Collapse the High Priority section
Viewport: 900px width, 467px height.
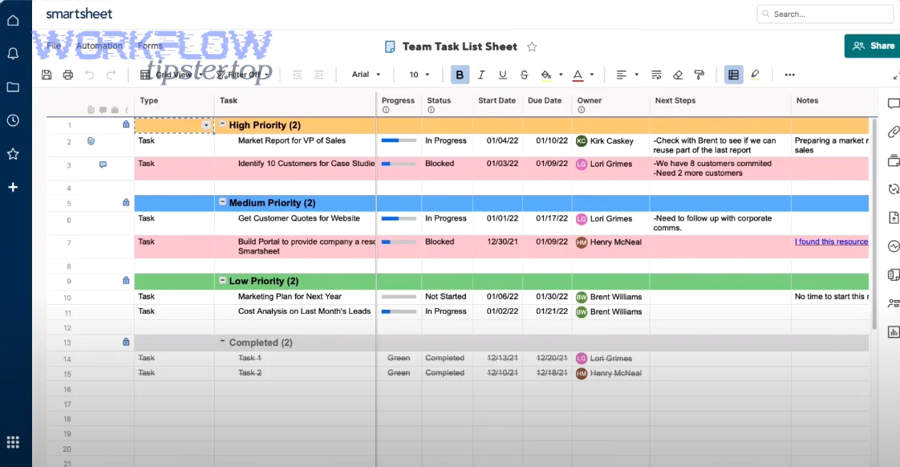223,124
